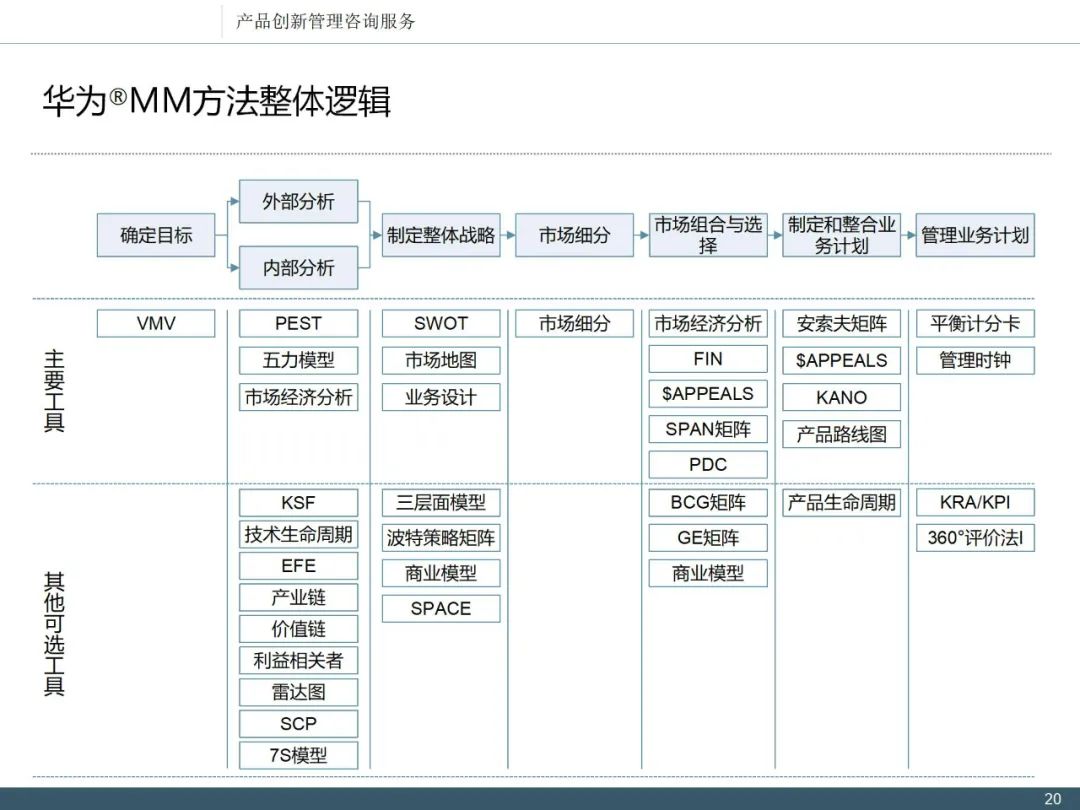Click the BCG矩阵 tool box
This screenshot has width=1080, height=810.
point(708,503)
